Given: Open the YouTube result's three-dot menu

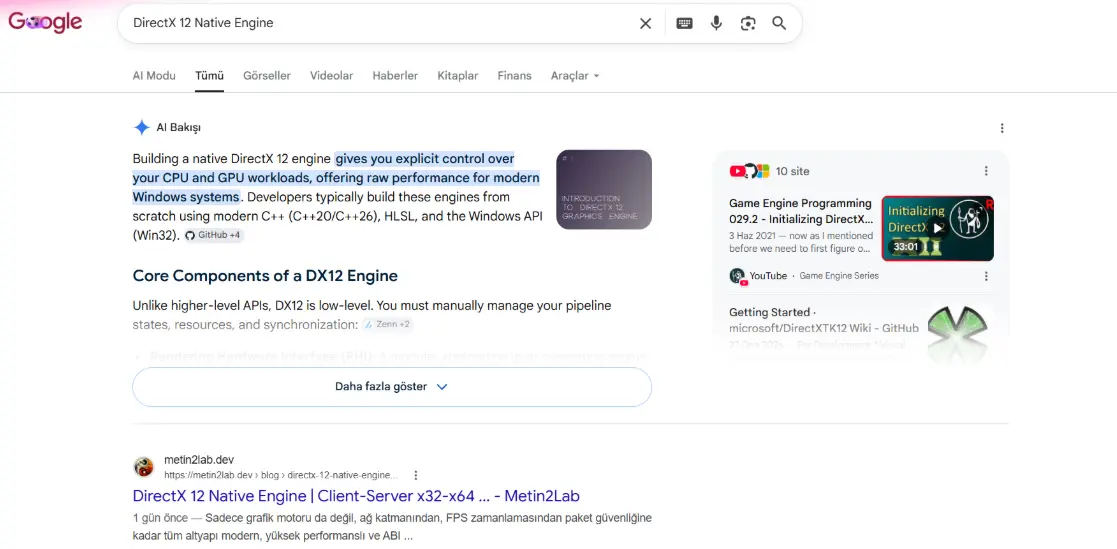Looking at the screenshot, I should [x=987, y=276].
